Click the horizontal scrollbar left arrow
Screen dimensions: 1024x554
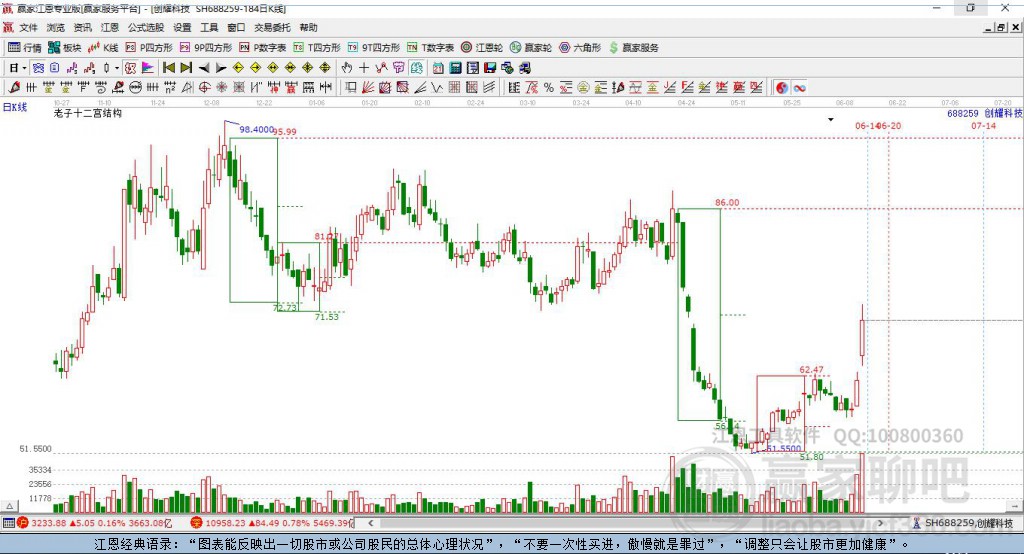(x=371, y=523)
